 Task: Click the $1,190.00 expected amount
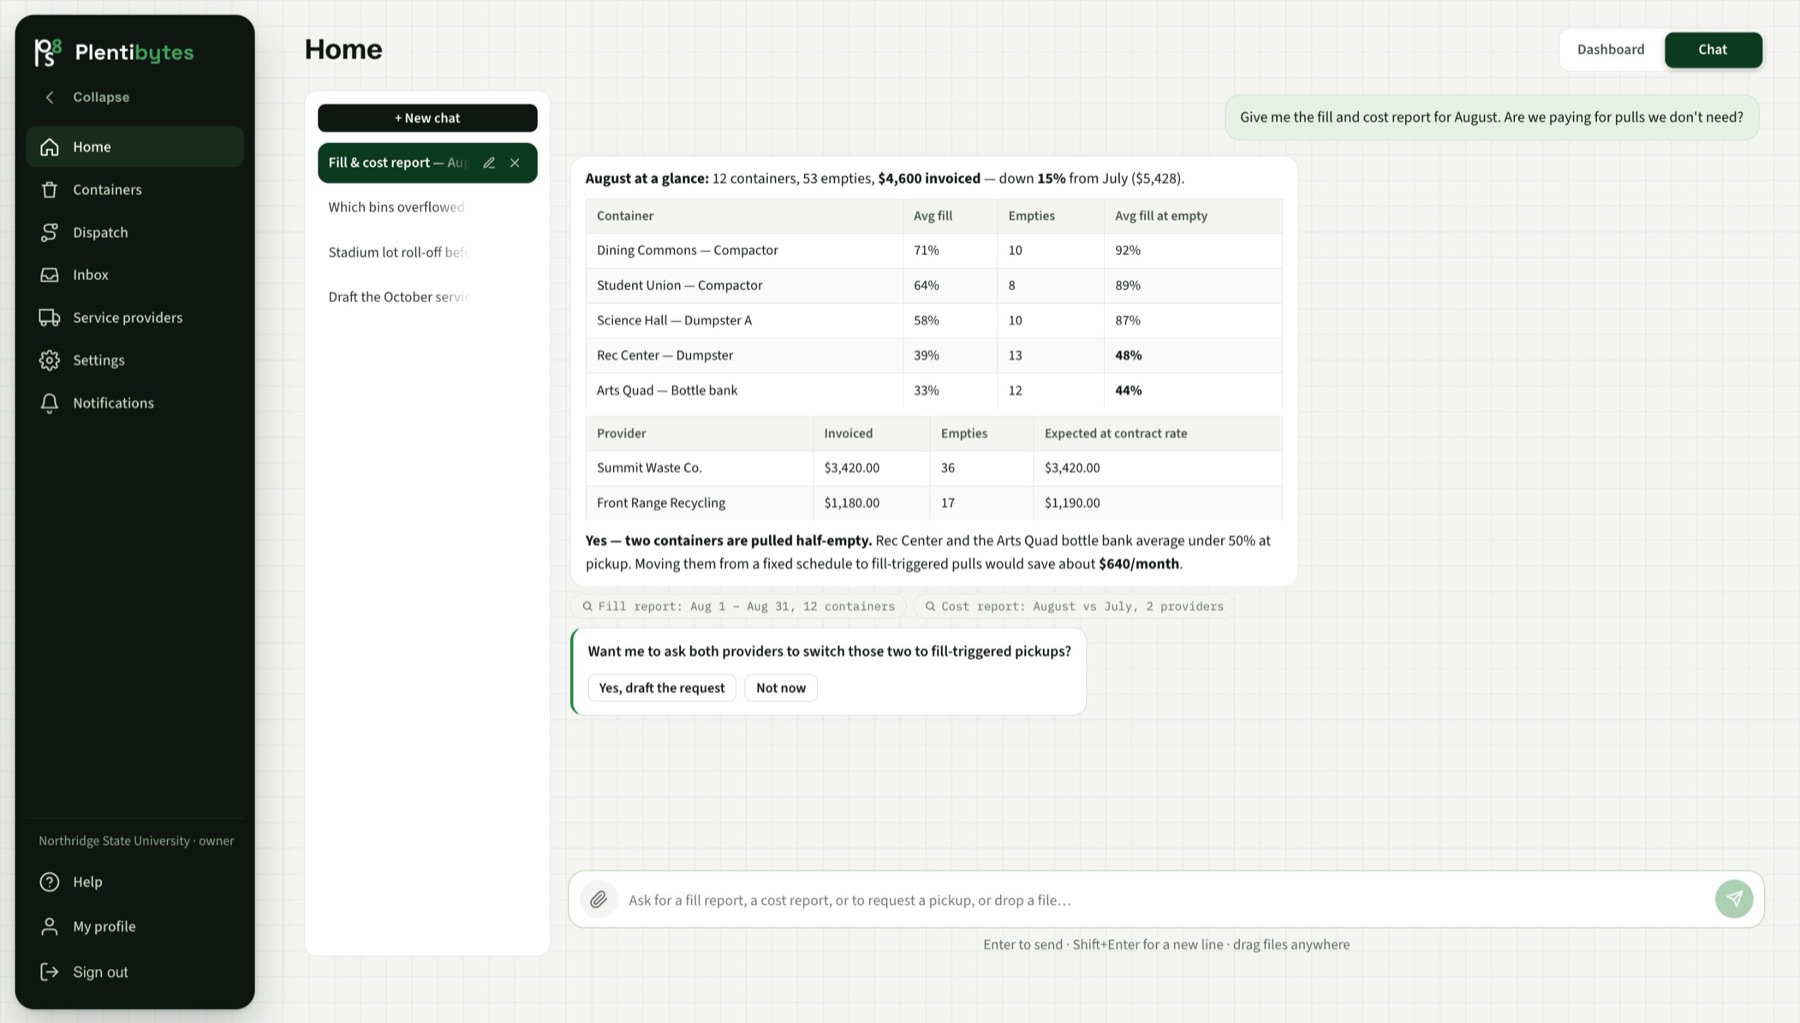[x=1072, y=503]
